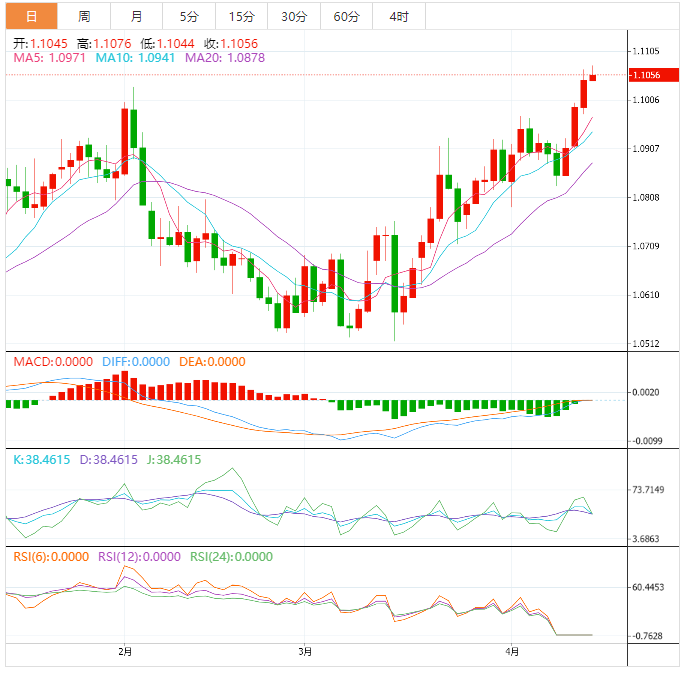This screenshot has height=673, width=684.
Task: Click the 4月 date marker on time axis
Action: tap(512, 651)
